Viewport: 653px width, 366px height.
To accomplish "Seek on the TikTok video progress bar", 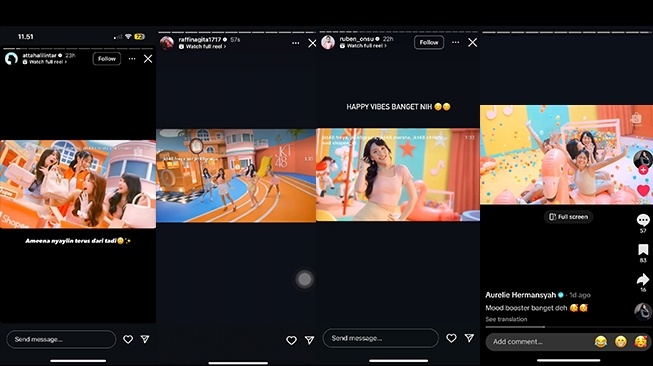I will 567,327.
